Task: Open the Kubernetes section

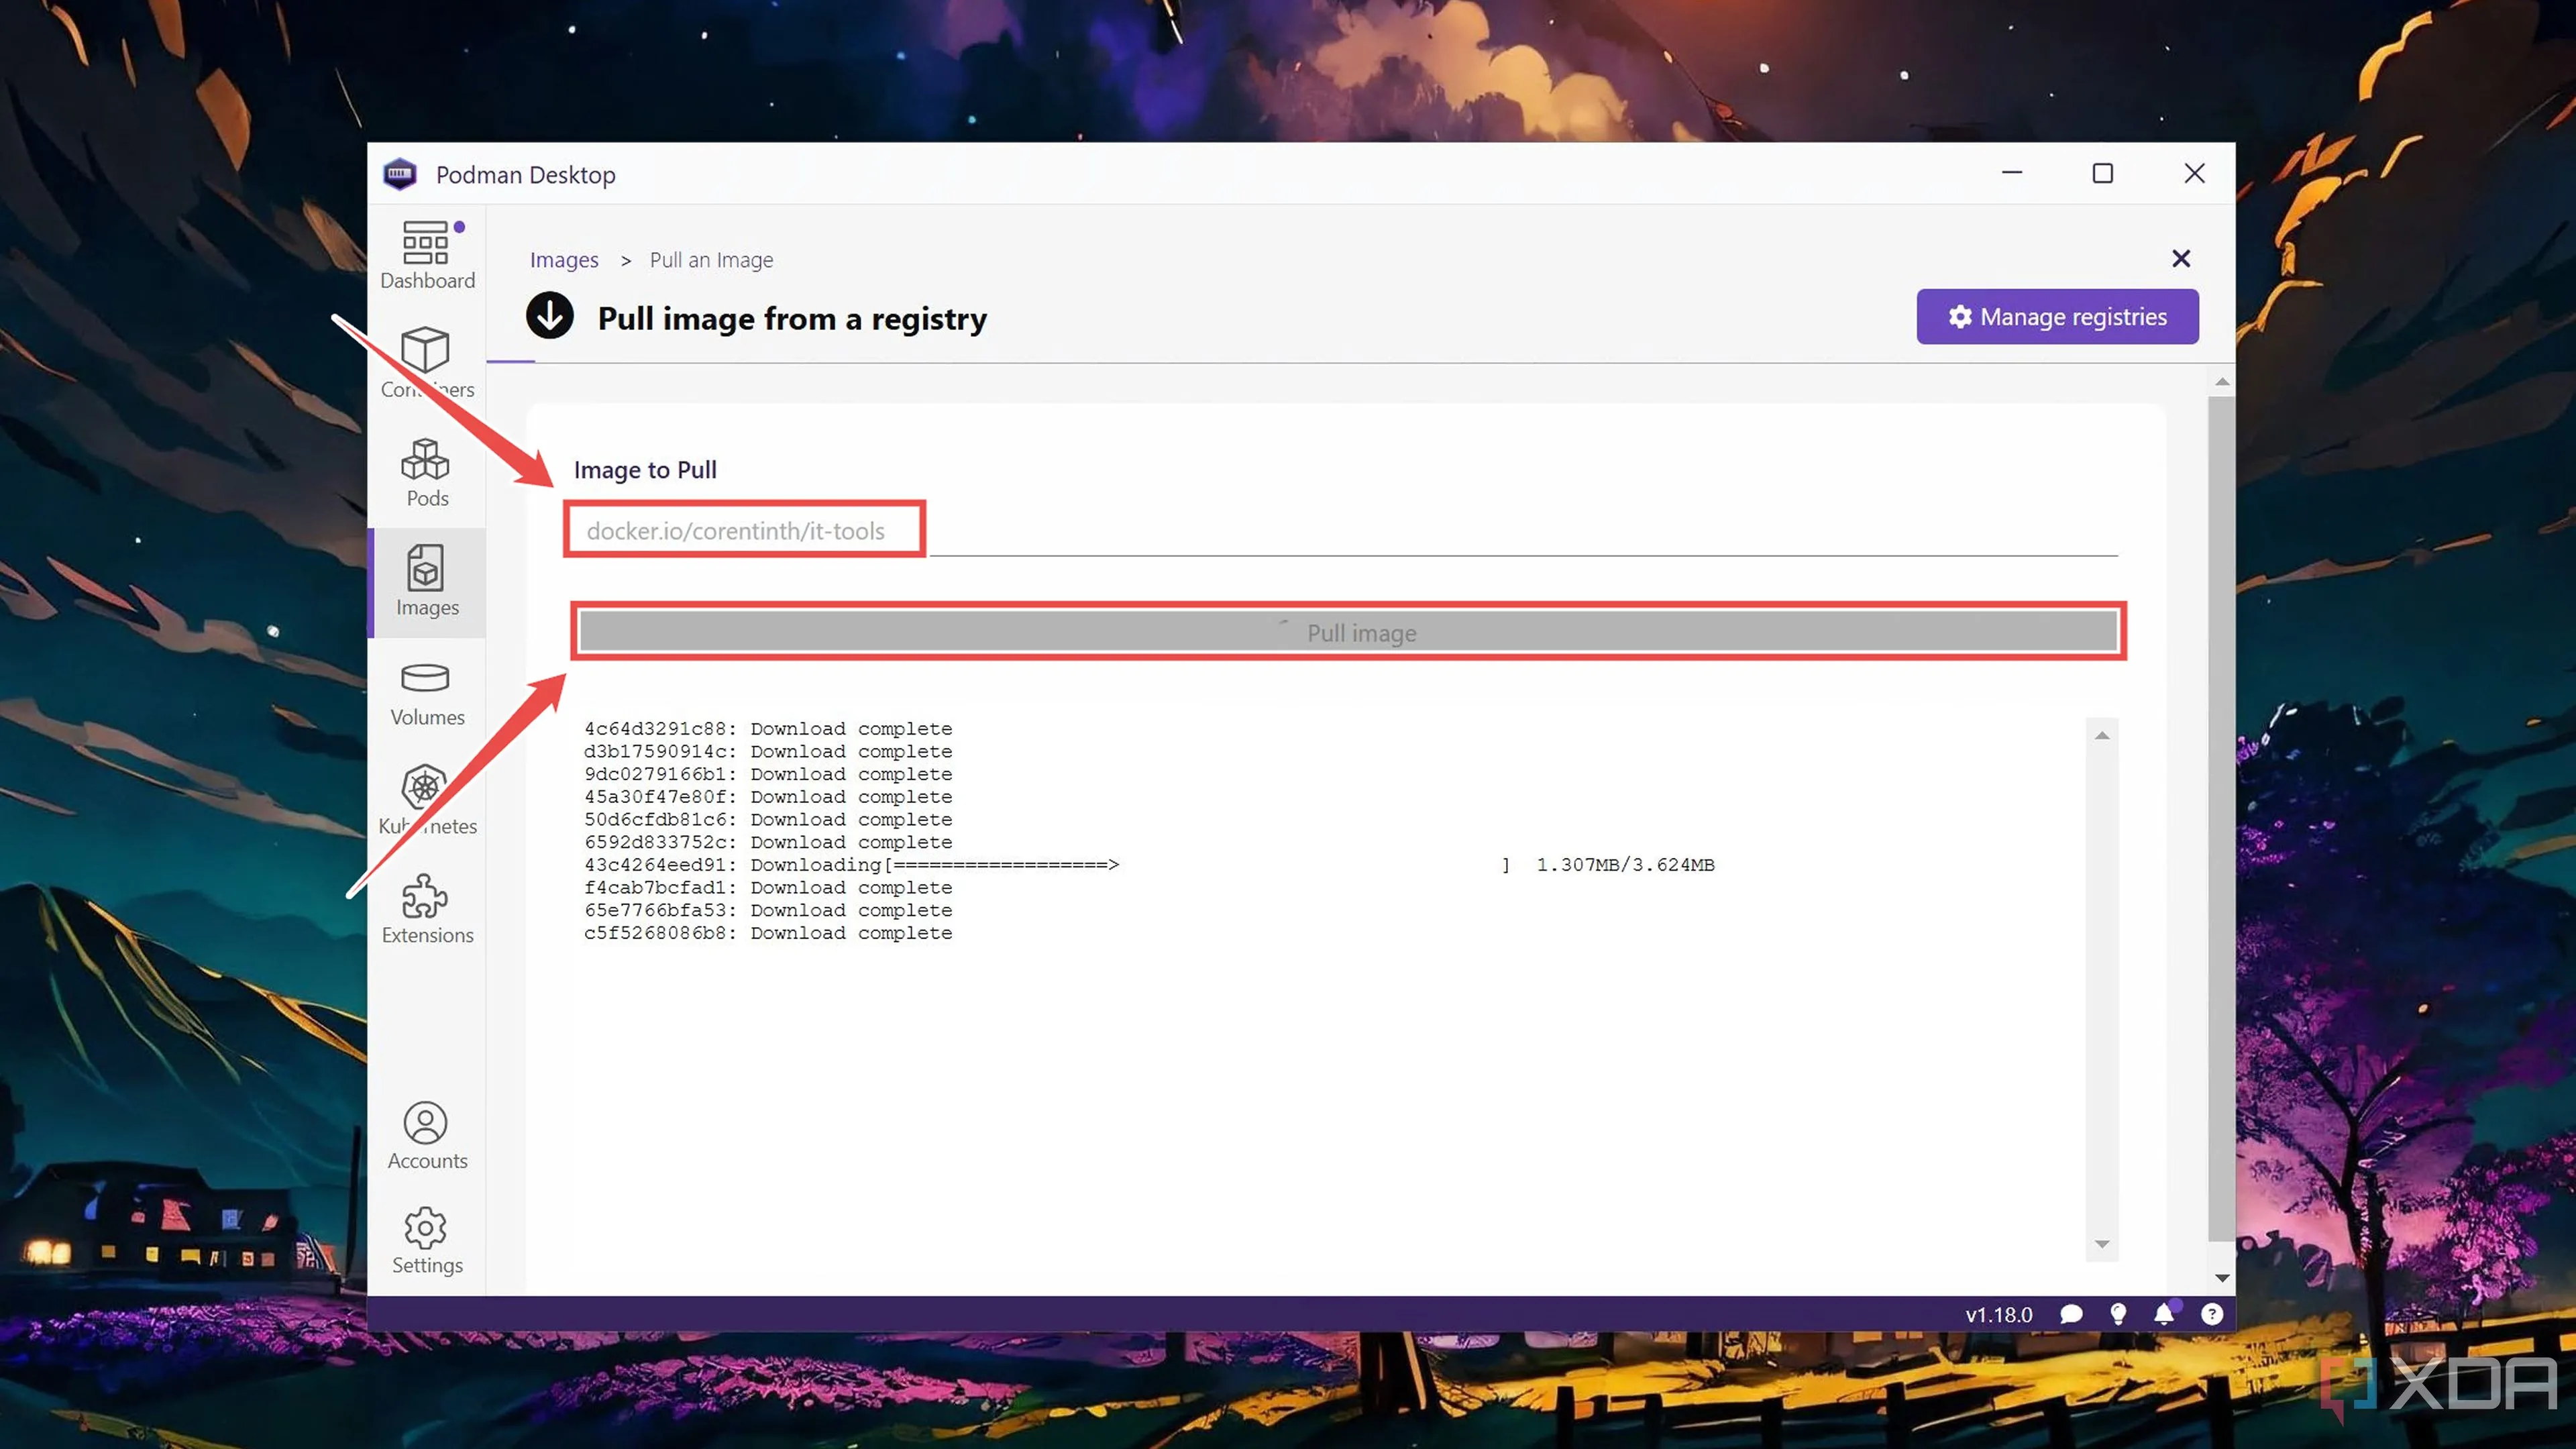Action: [427, 801]
